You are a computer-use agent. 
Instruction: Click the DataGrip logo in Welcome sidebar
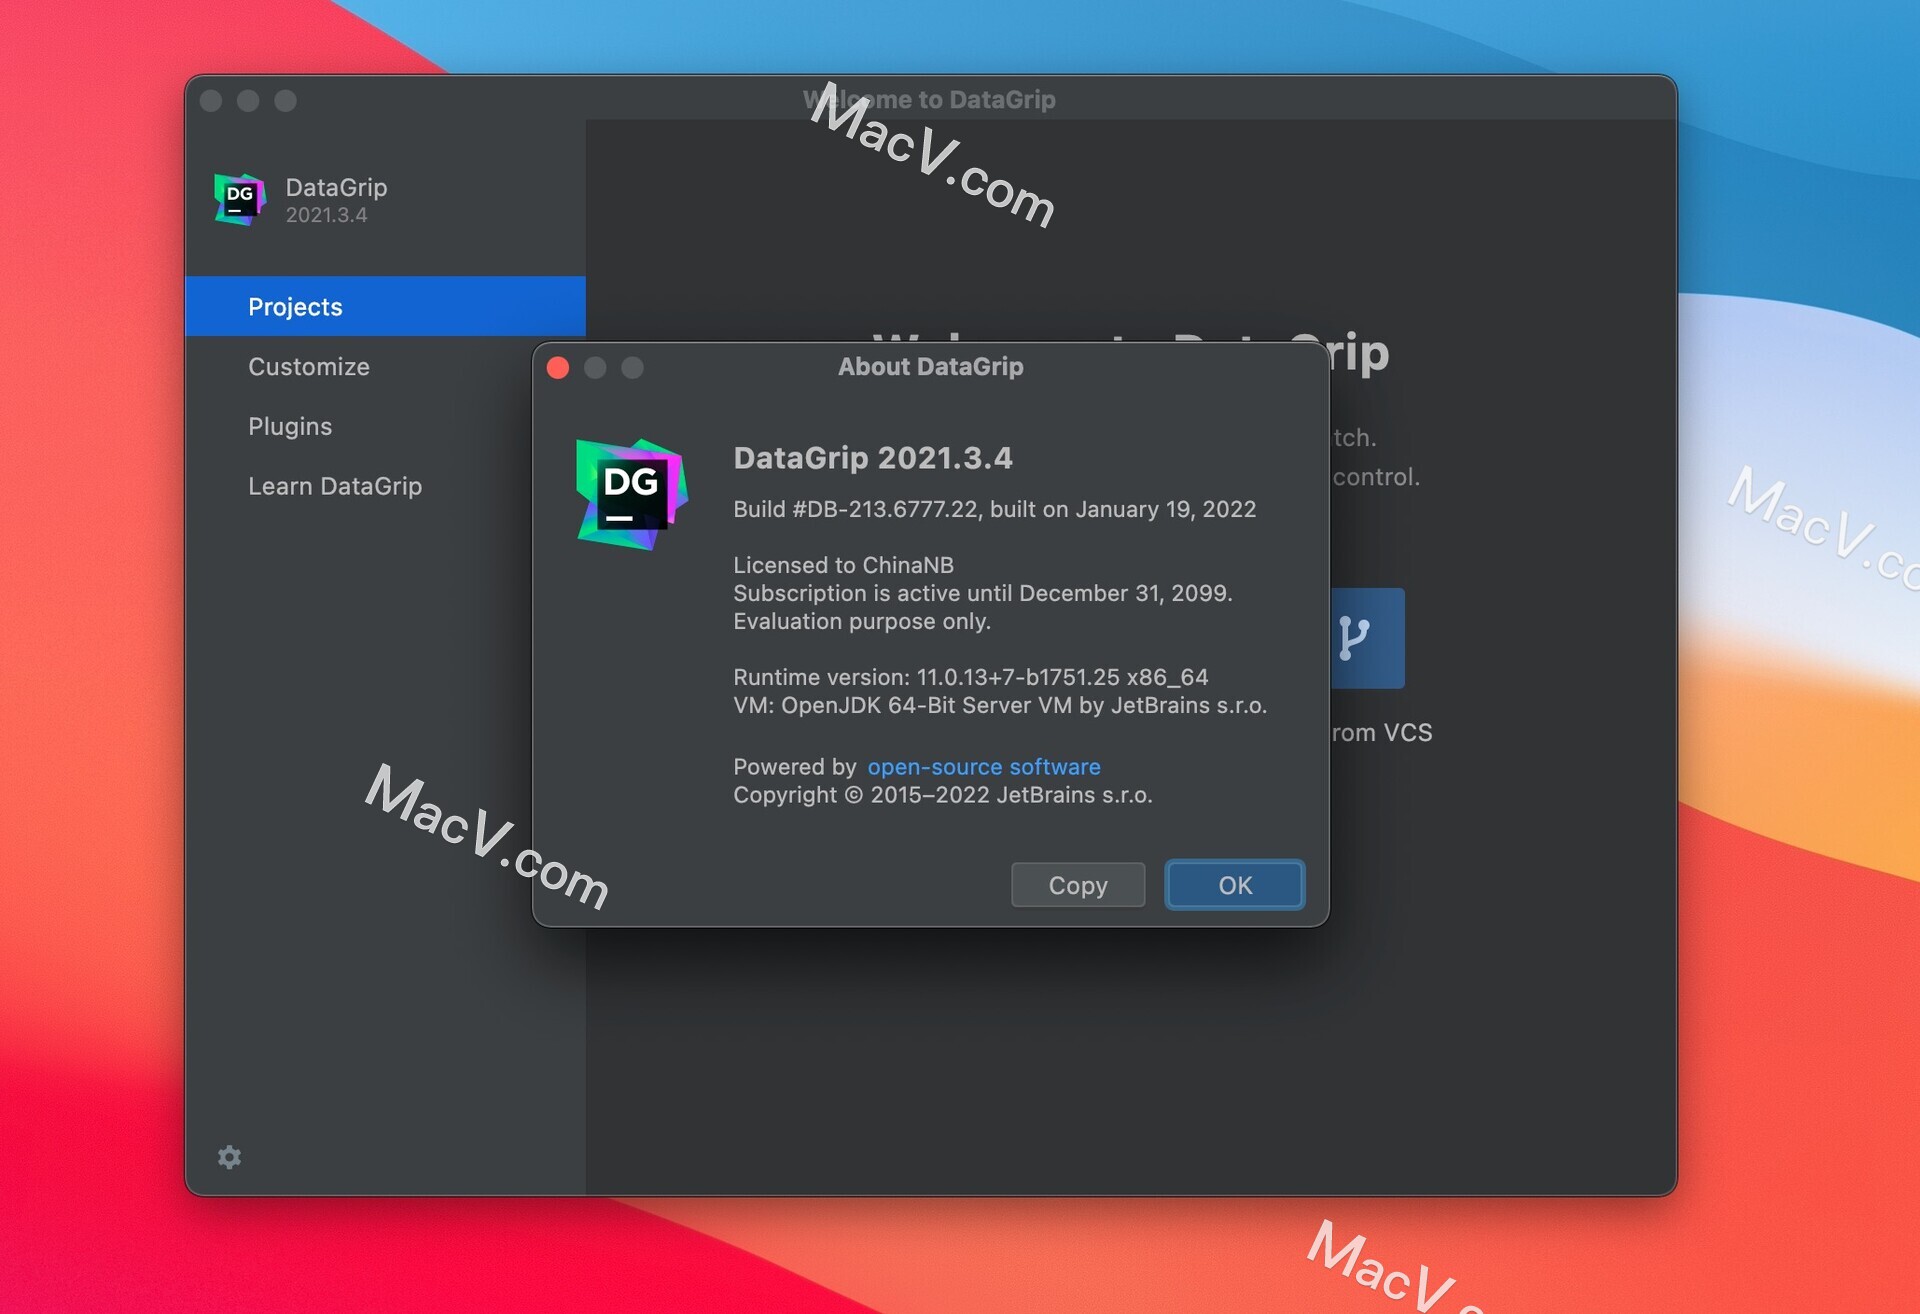tap(239, 199)
